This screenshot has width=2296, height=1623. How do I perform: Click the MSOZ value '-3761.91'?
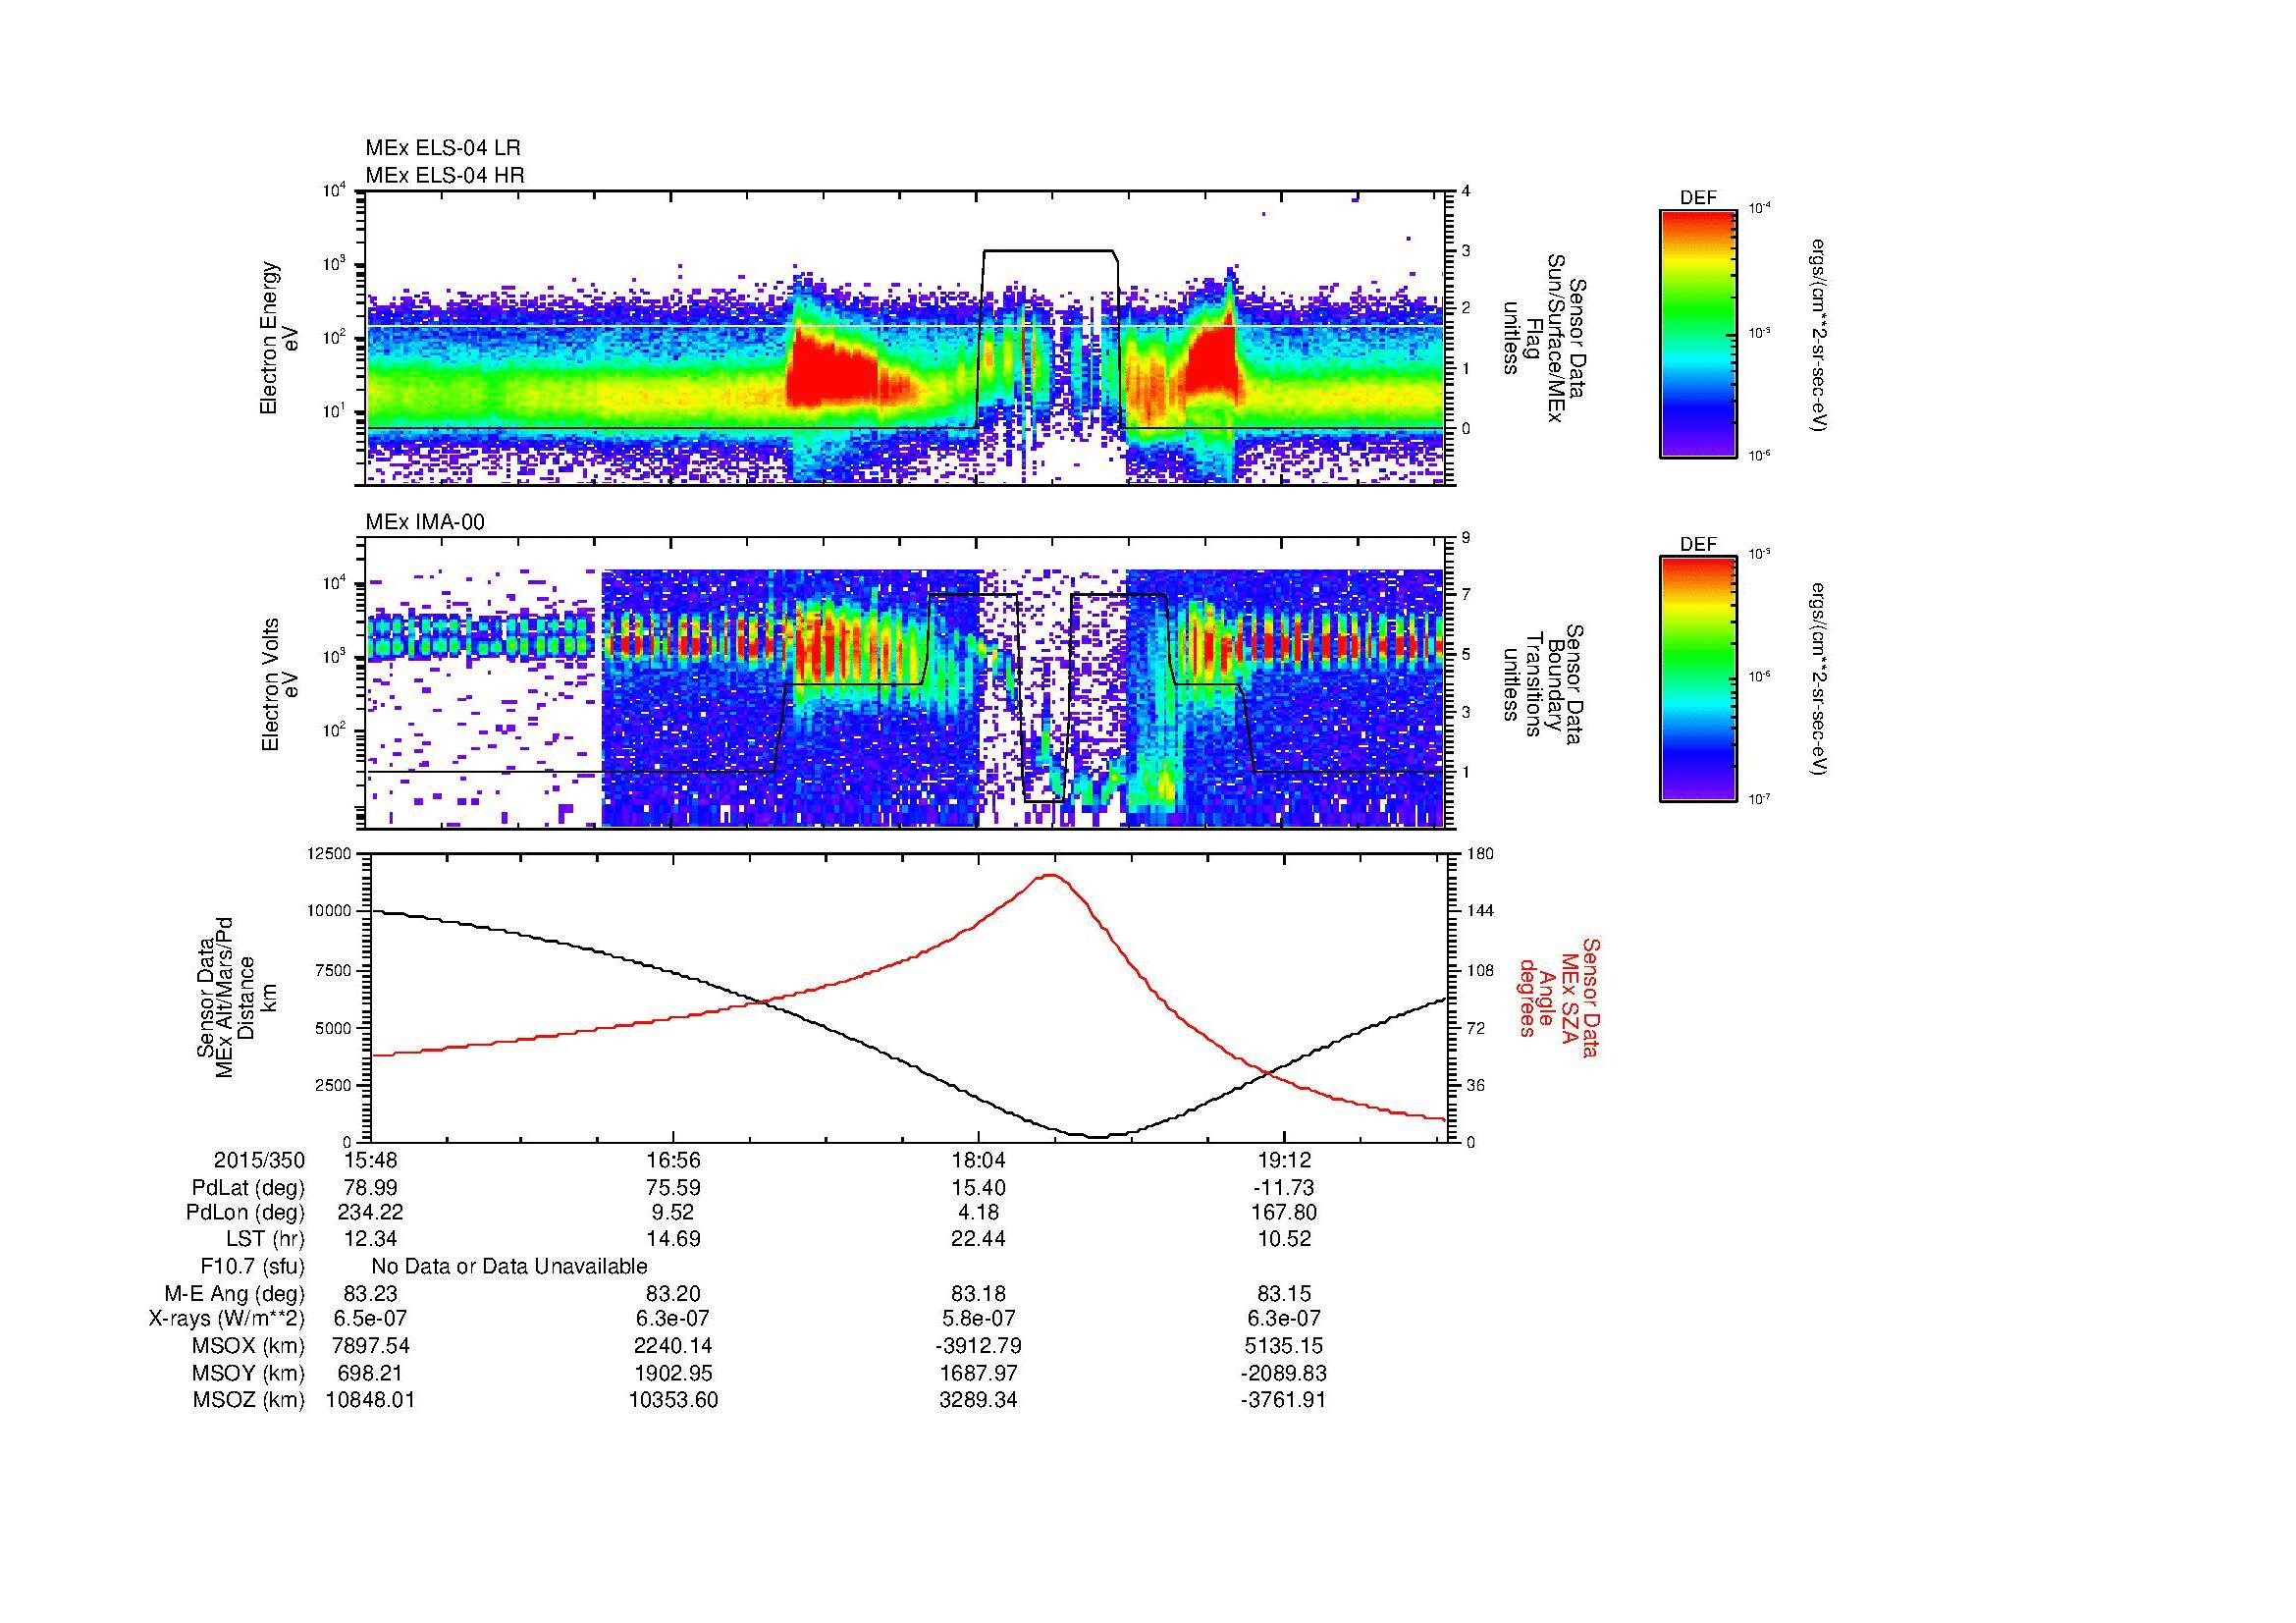coord(1282,1400)
